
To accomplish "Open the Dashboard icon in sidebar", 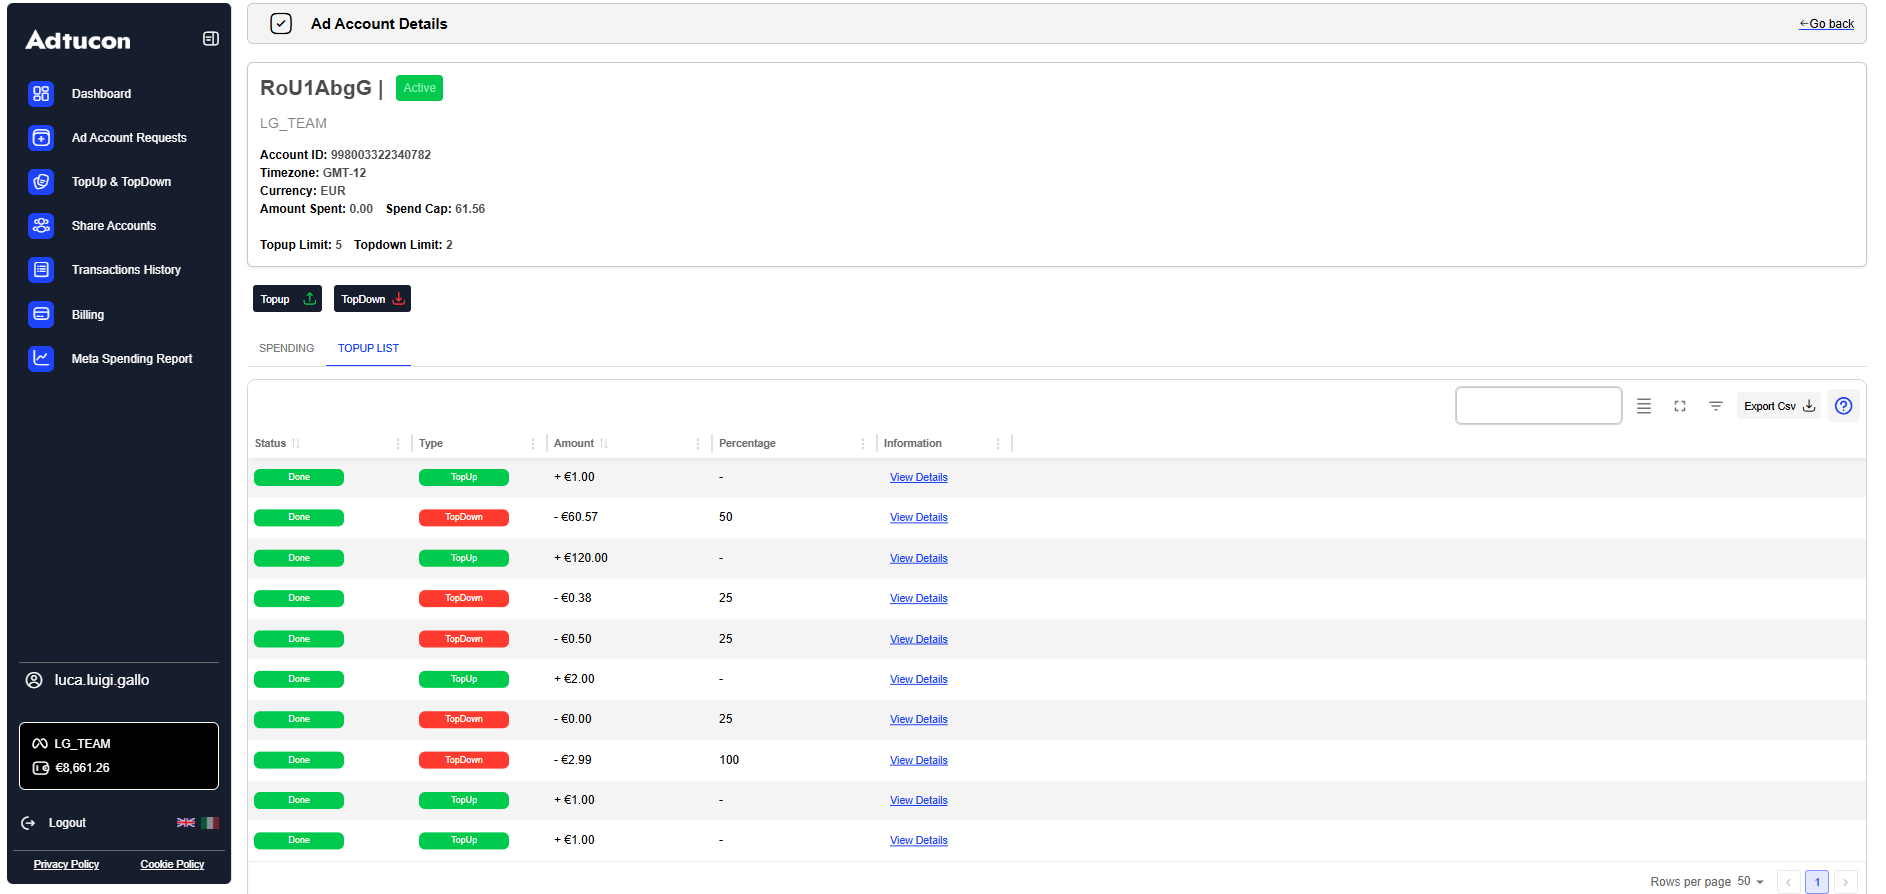I will (41, 94).
